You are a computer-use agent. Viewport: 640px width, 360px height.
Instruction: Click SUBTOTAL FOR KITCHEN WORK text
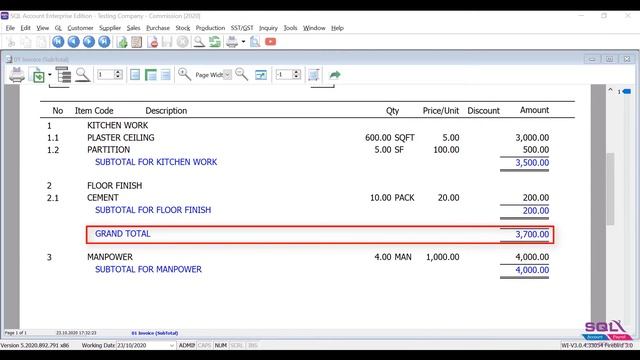[x=156, y=162]
